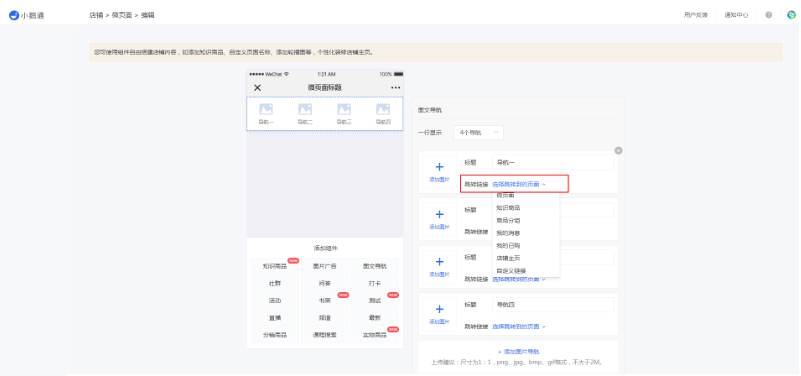Open 用户反馈 in the top bar
This screenshot has height=376, width=801.
pyautogui.click(x=696, y=15)
